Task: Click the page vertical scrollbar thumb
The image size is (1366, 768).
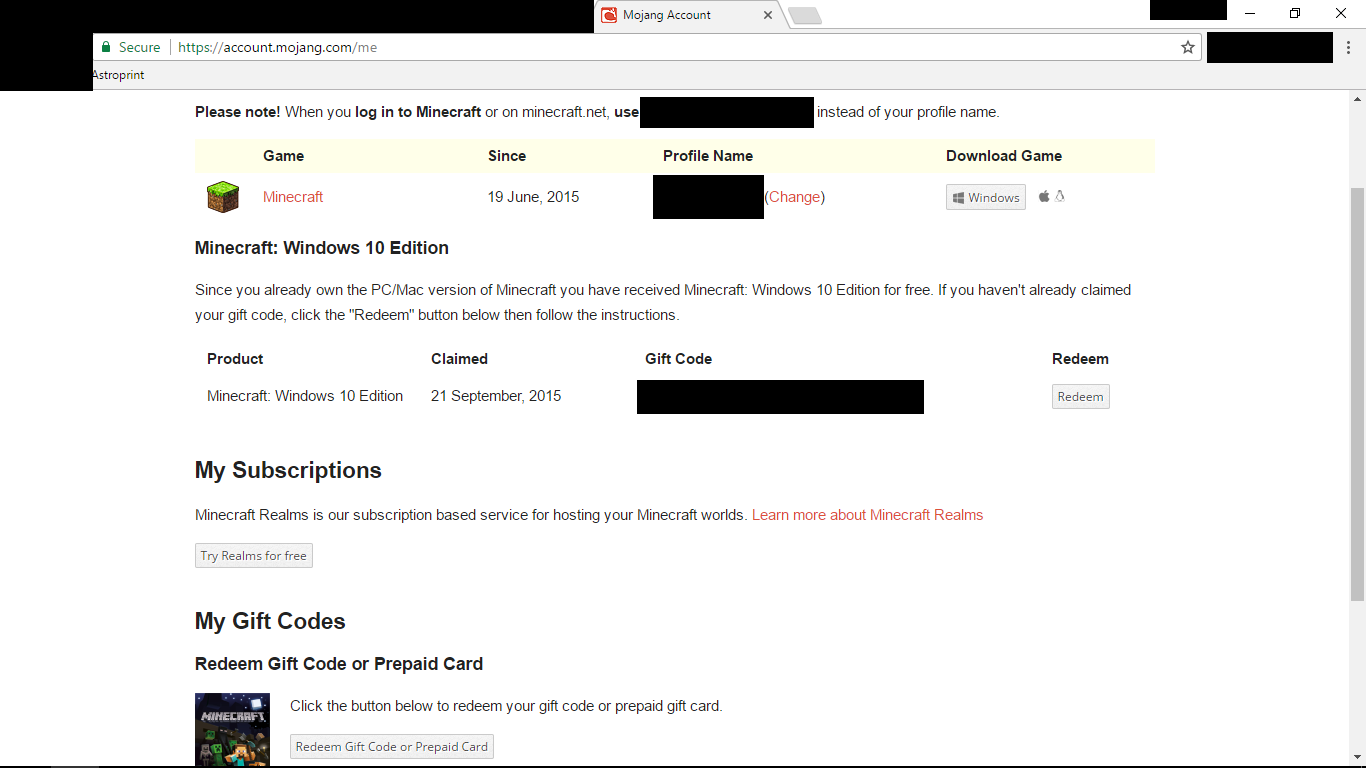Action: 1358,393
